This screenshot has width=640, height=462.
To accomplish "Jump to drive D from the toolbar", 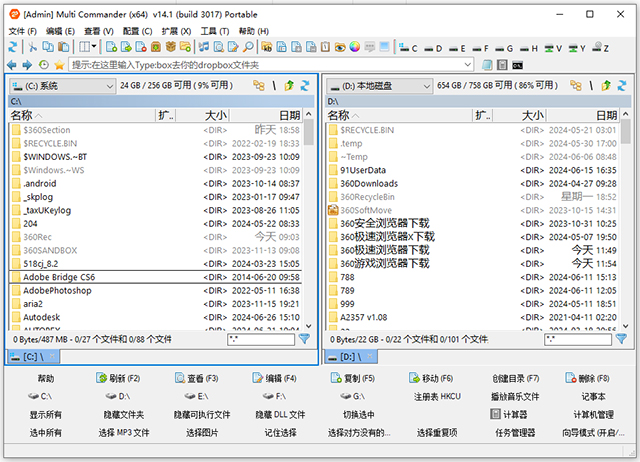I will click(433, 49).
